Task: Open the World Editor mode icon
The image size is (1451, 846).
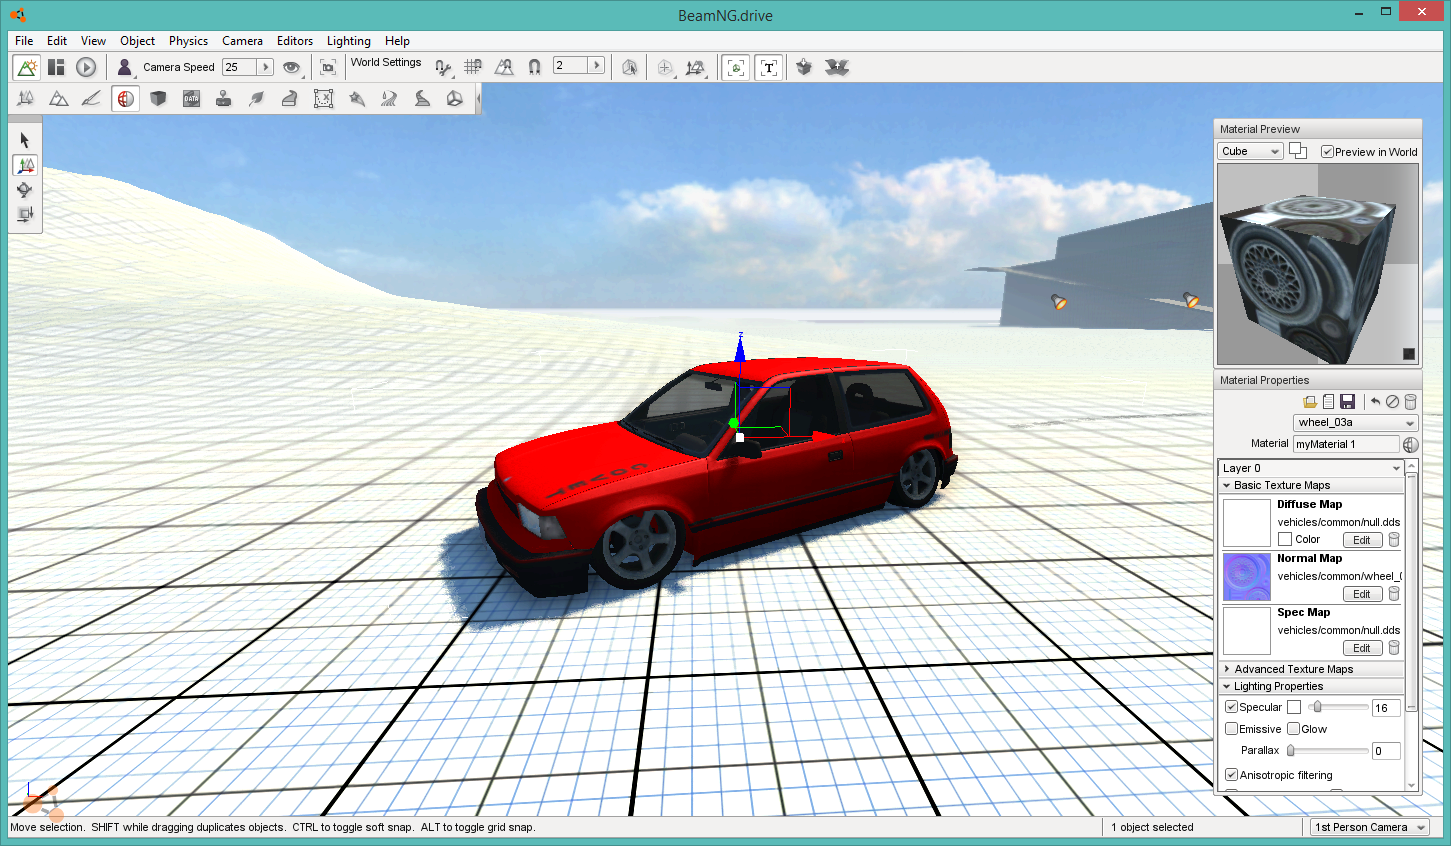Action: pos(27,67)
